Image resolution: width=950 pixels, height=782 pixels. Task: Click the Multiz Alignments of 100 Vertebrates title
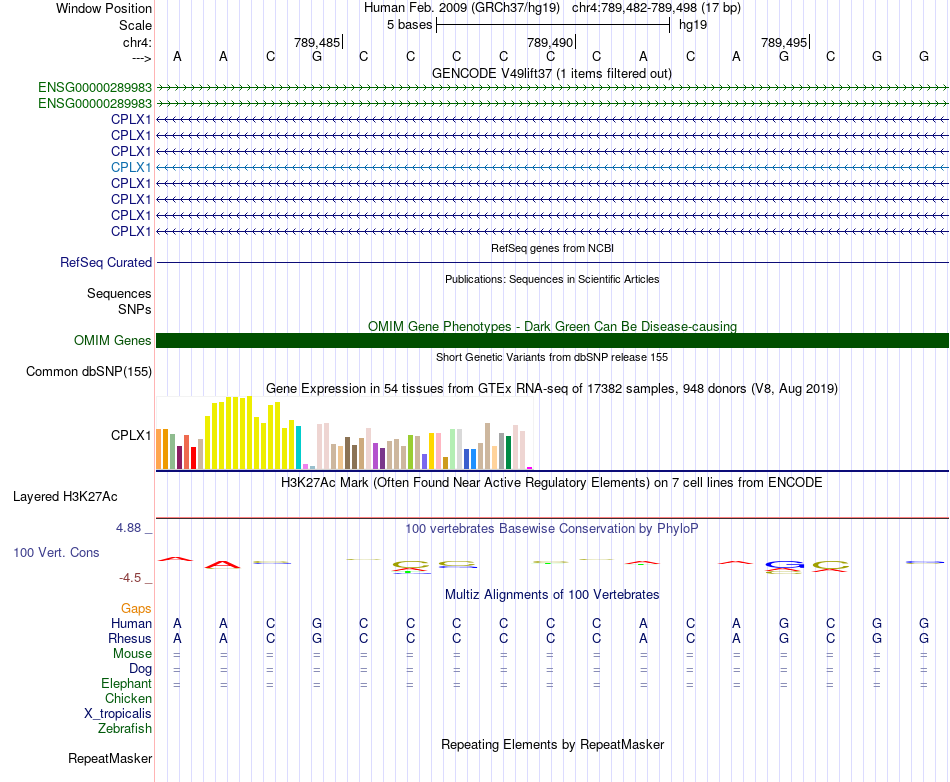(552, 594)
